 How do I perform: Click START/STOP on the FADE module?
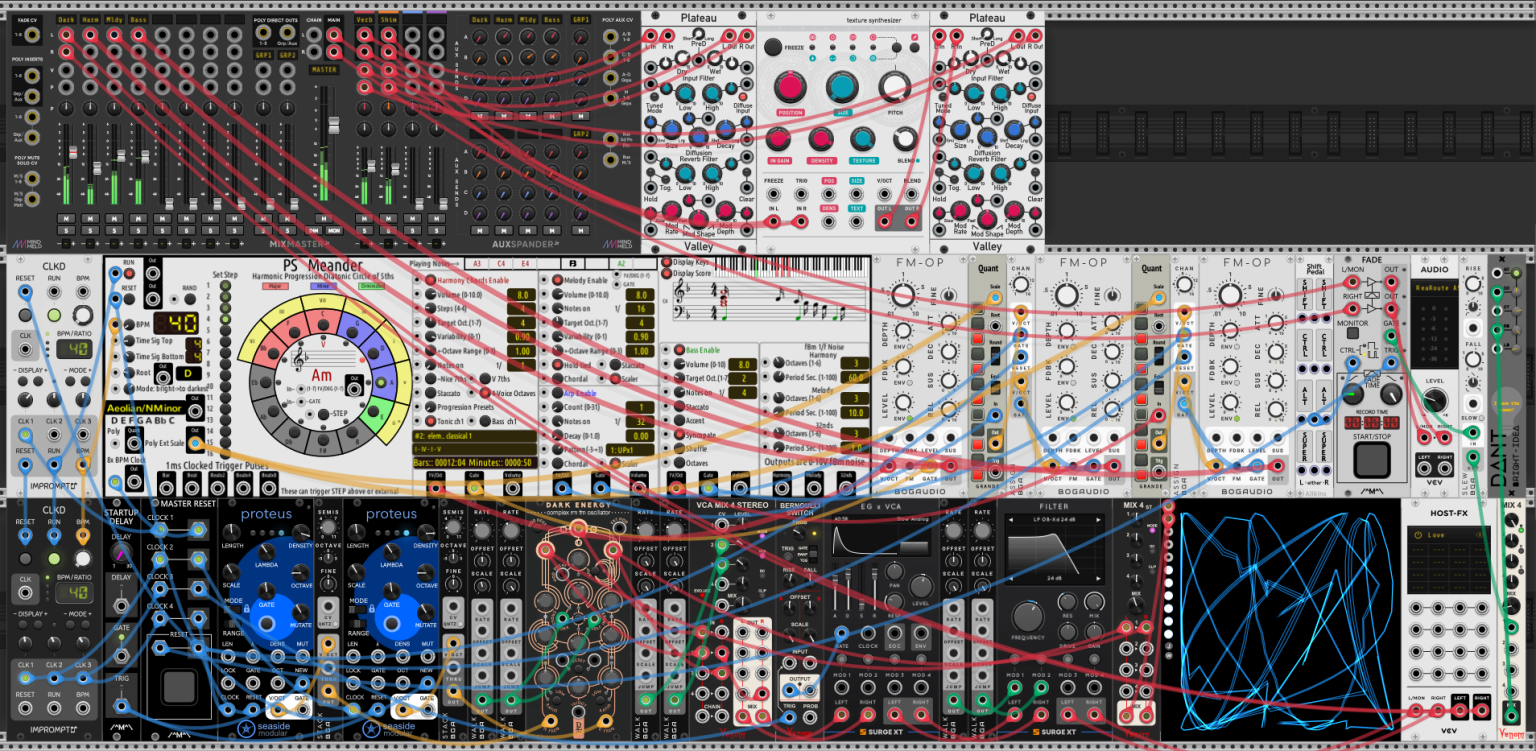pos(1371,460)
